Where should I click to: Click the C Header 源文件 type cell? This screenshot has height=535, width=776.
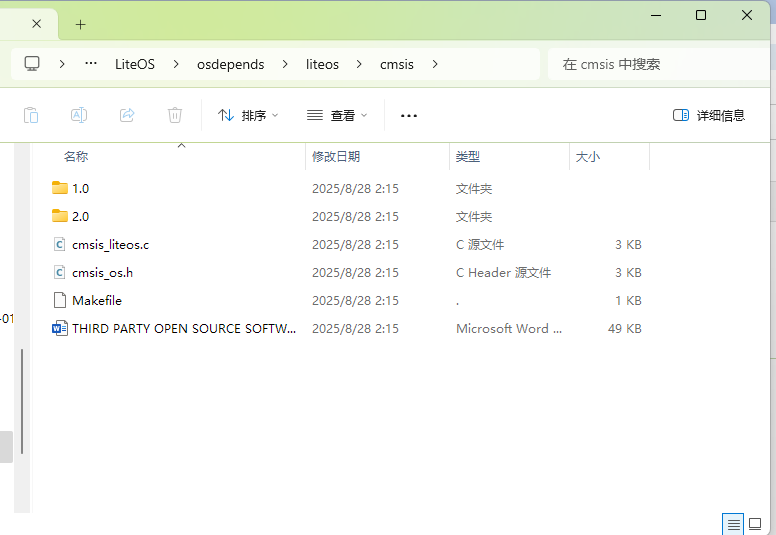tap(503, 273)
